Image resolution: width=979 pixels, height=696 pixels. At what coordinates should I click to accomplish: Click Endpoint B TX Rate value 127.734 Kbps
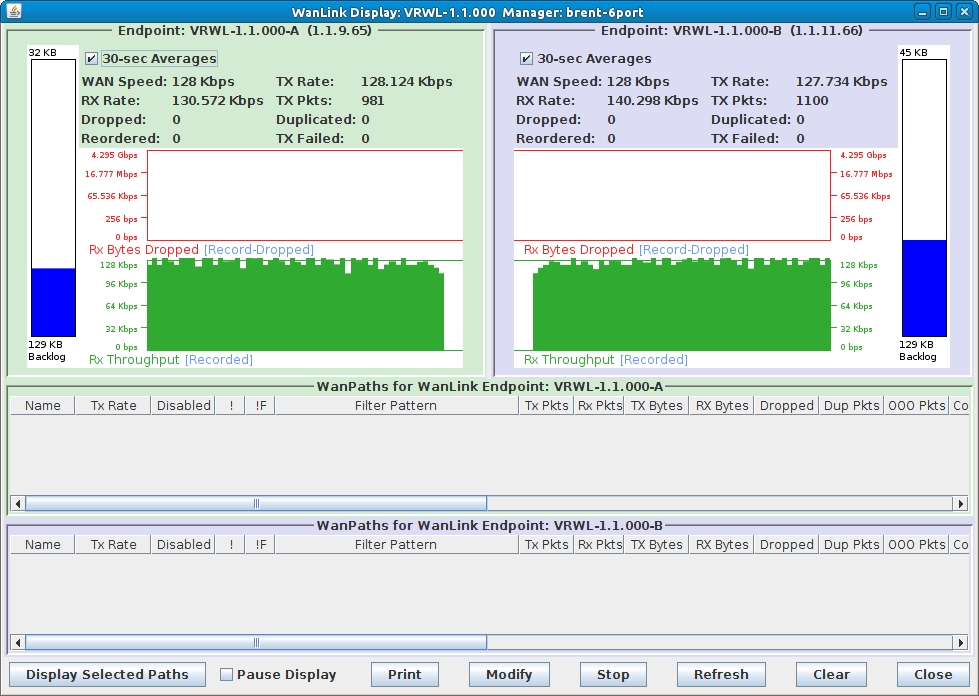point(841,82)
